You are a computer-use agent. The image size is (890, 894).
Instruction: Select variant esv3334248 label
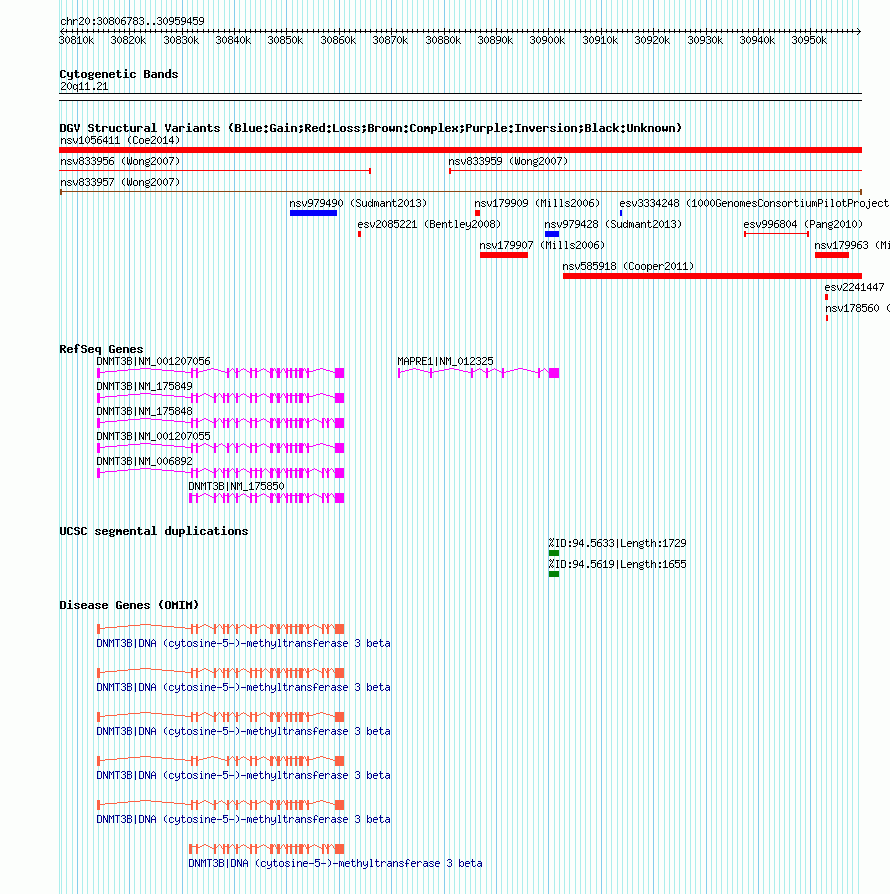[x=754, y=204]
